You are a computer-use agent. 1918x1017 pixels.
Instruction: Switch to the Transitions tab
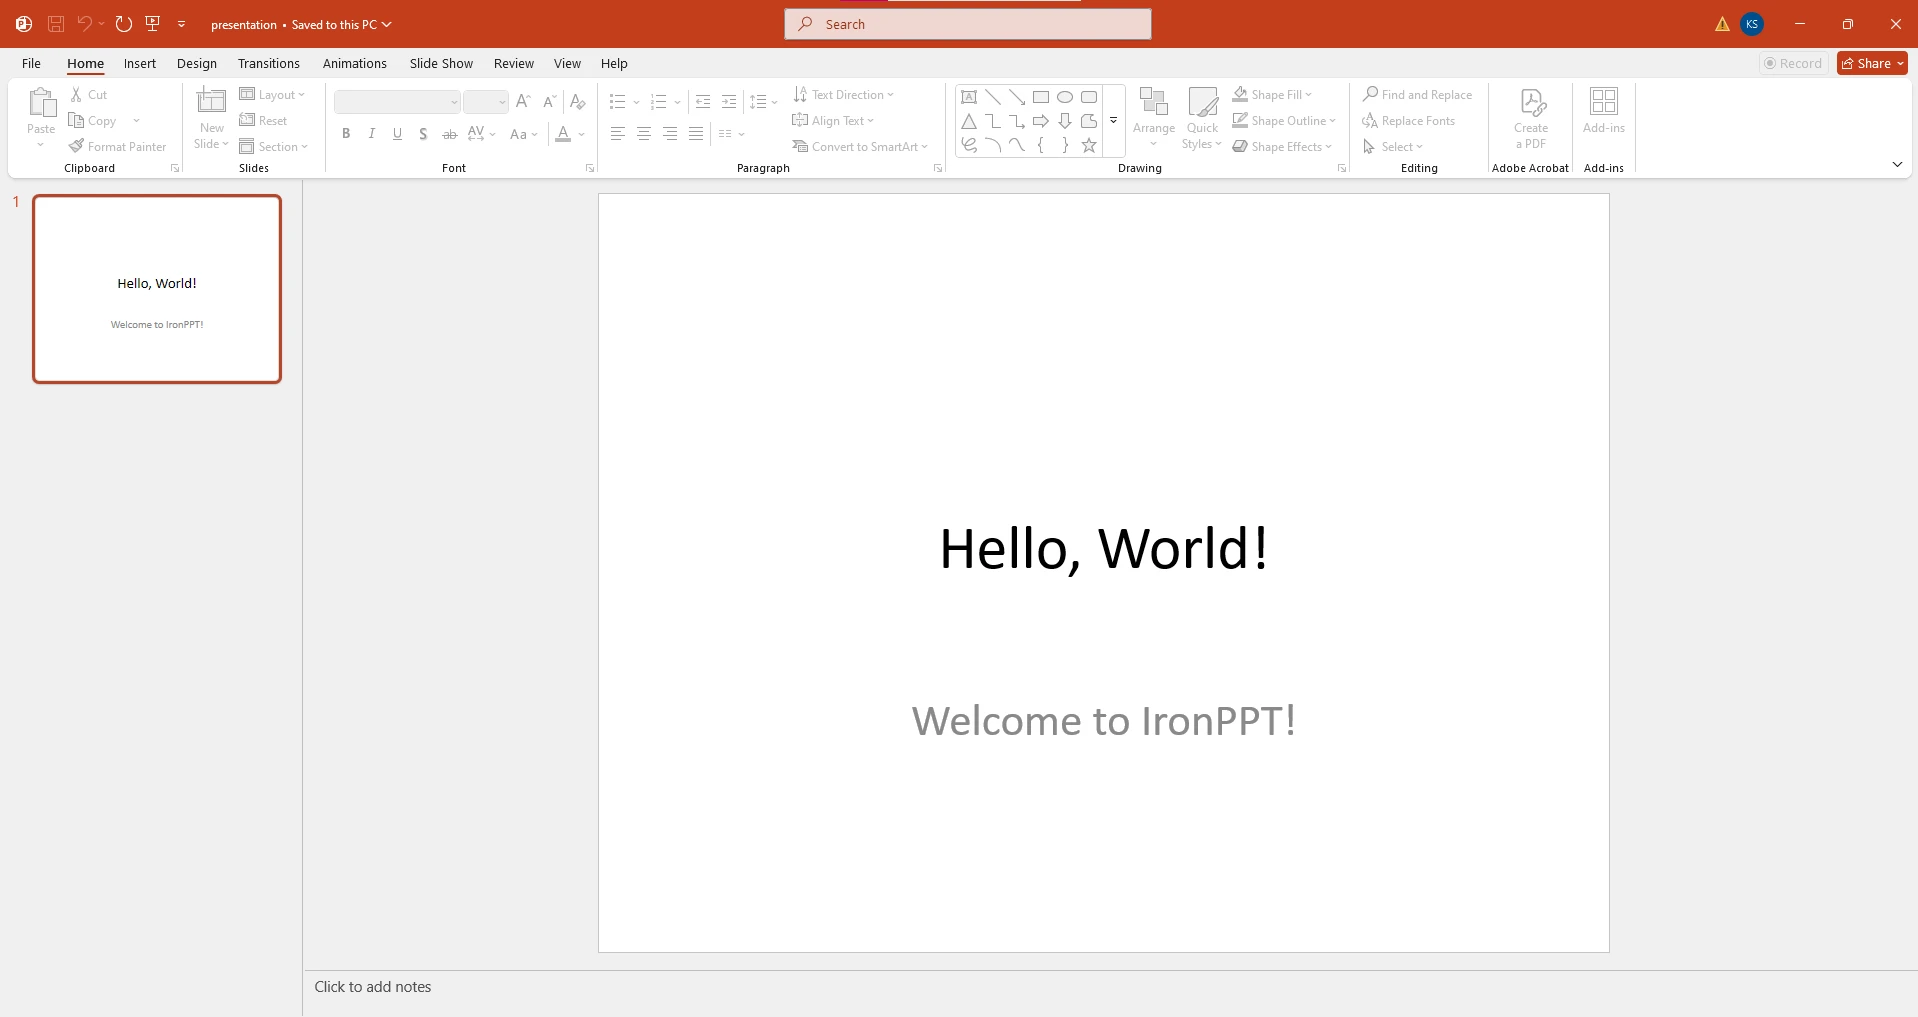point(268,64)
